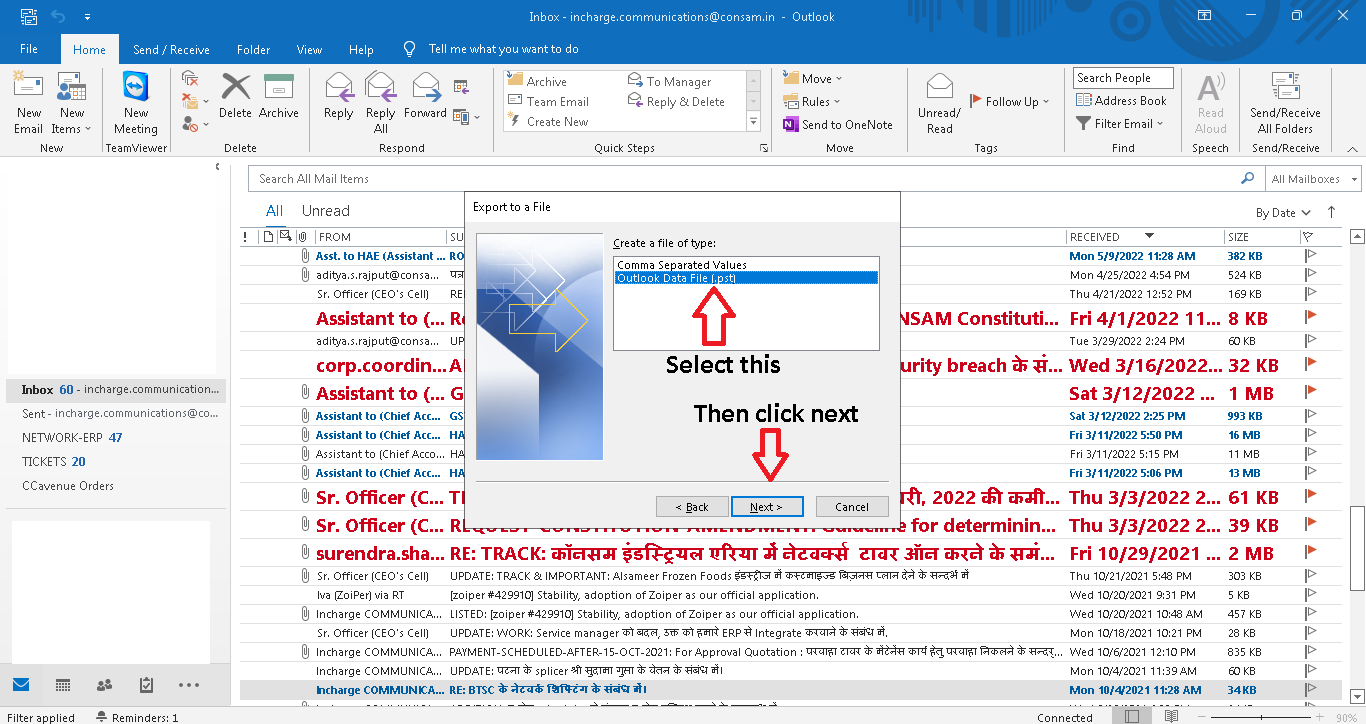Open Calendar from navigation bar
This screenshot has height=724, width=1366.
point(63,685)
